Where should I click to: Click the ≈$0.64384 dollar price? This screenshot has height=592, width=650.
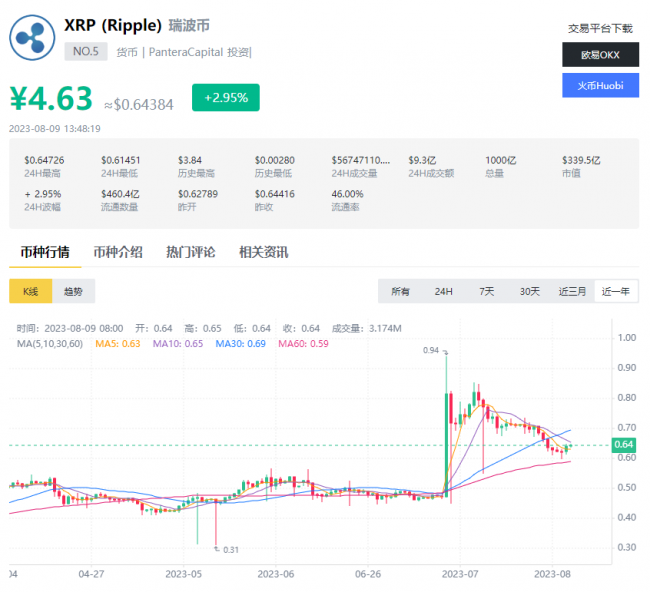(138, 105)
